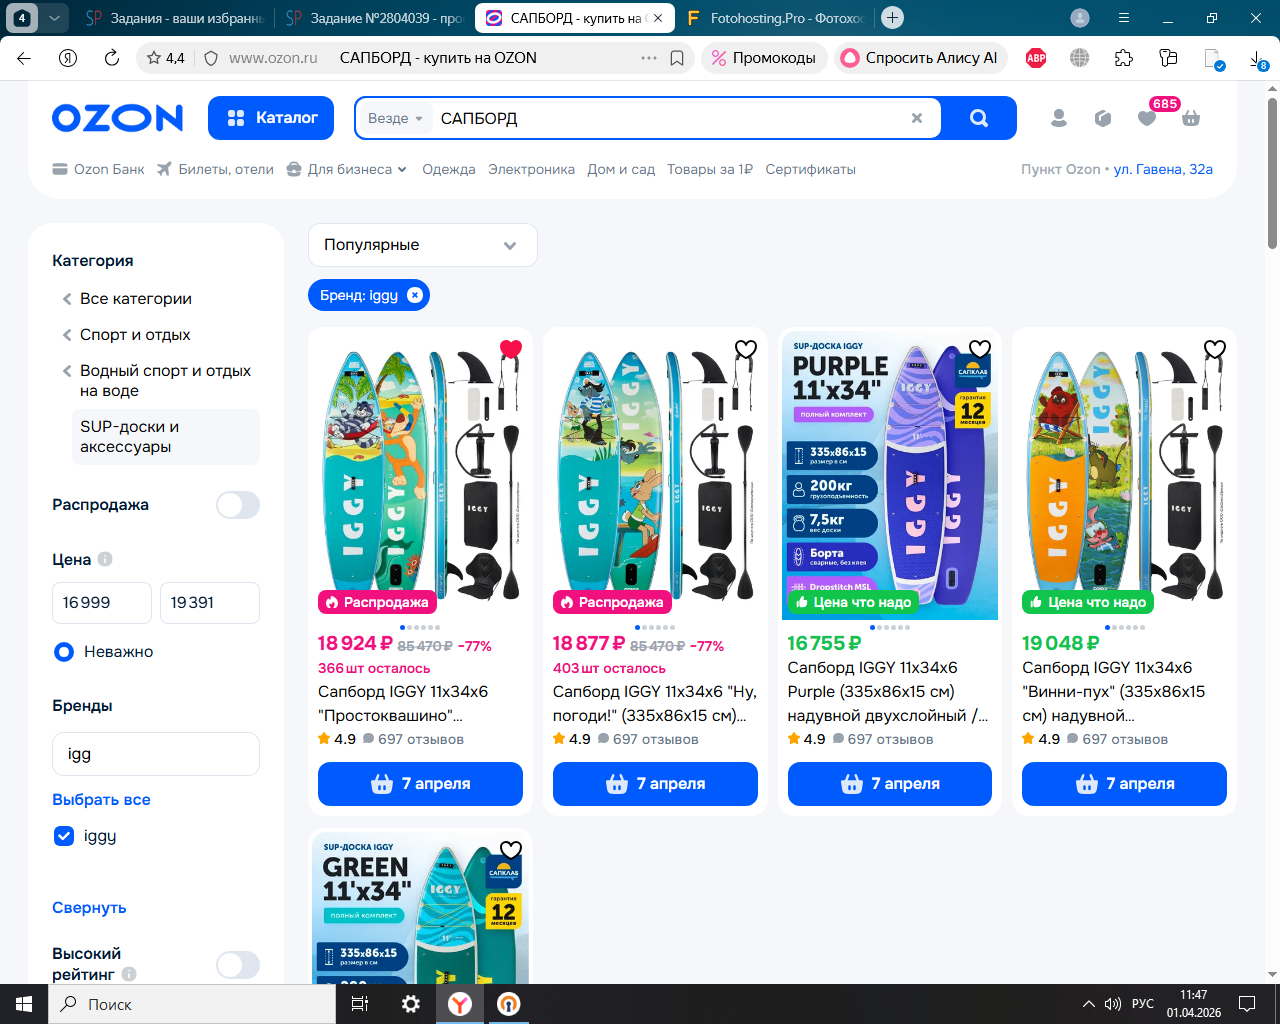Open favorites heart icon with 685 badge
The image size is (1280, 1024).
tap(1147, 118)
